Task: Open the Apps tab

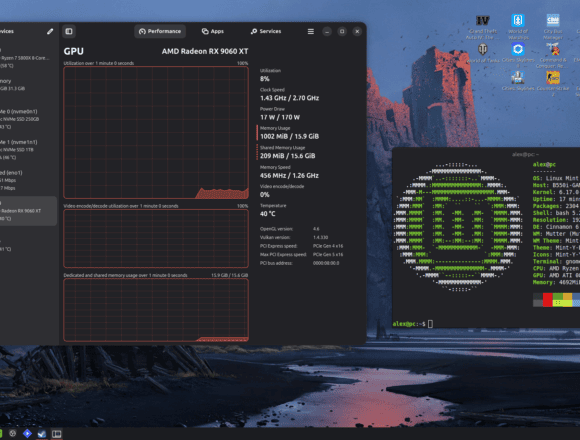Action: (213, 31)
